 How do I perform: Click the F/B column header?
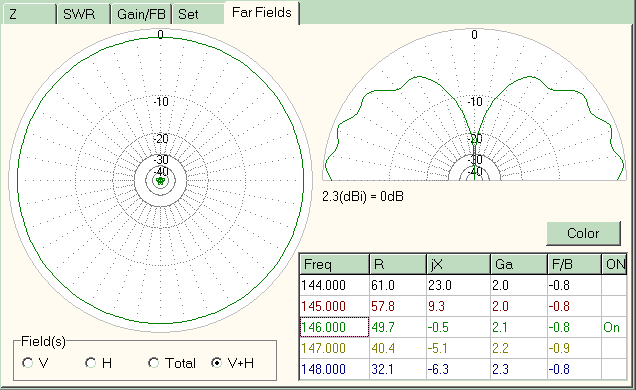coord(574,264)
